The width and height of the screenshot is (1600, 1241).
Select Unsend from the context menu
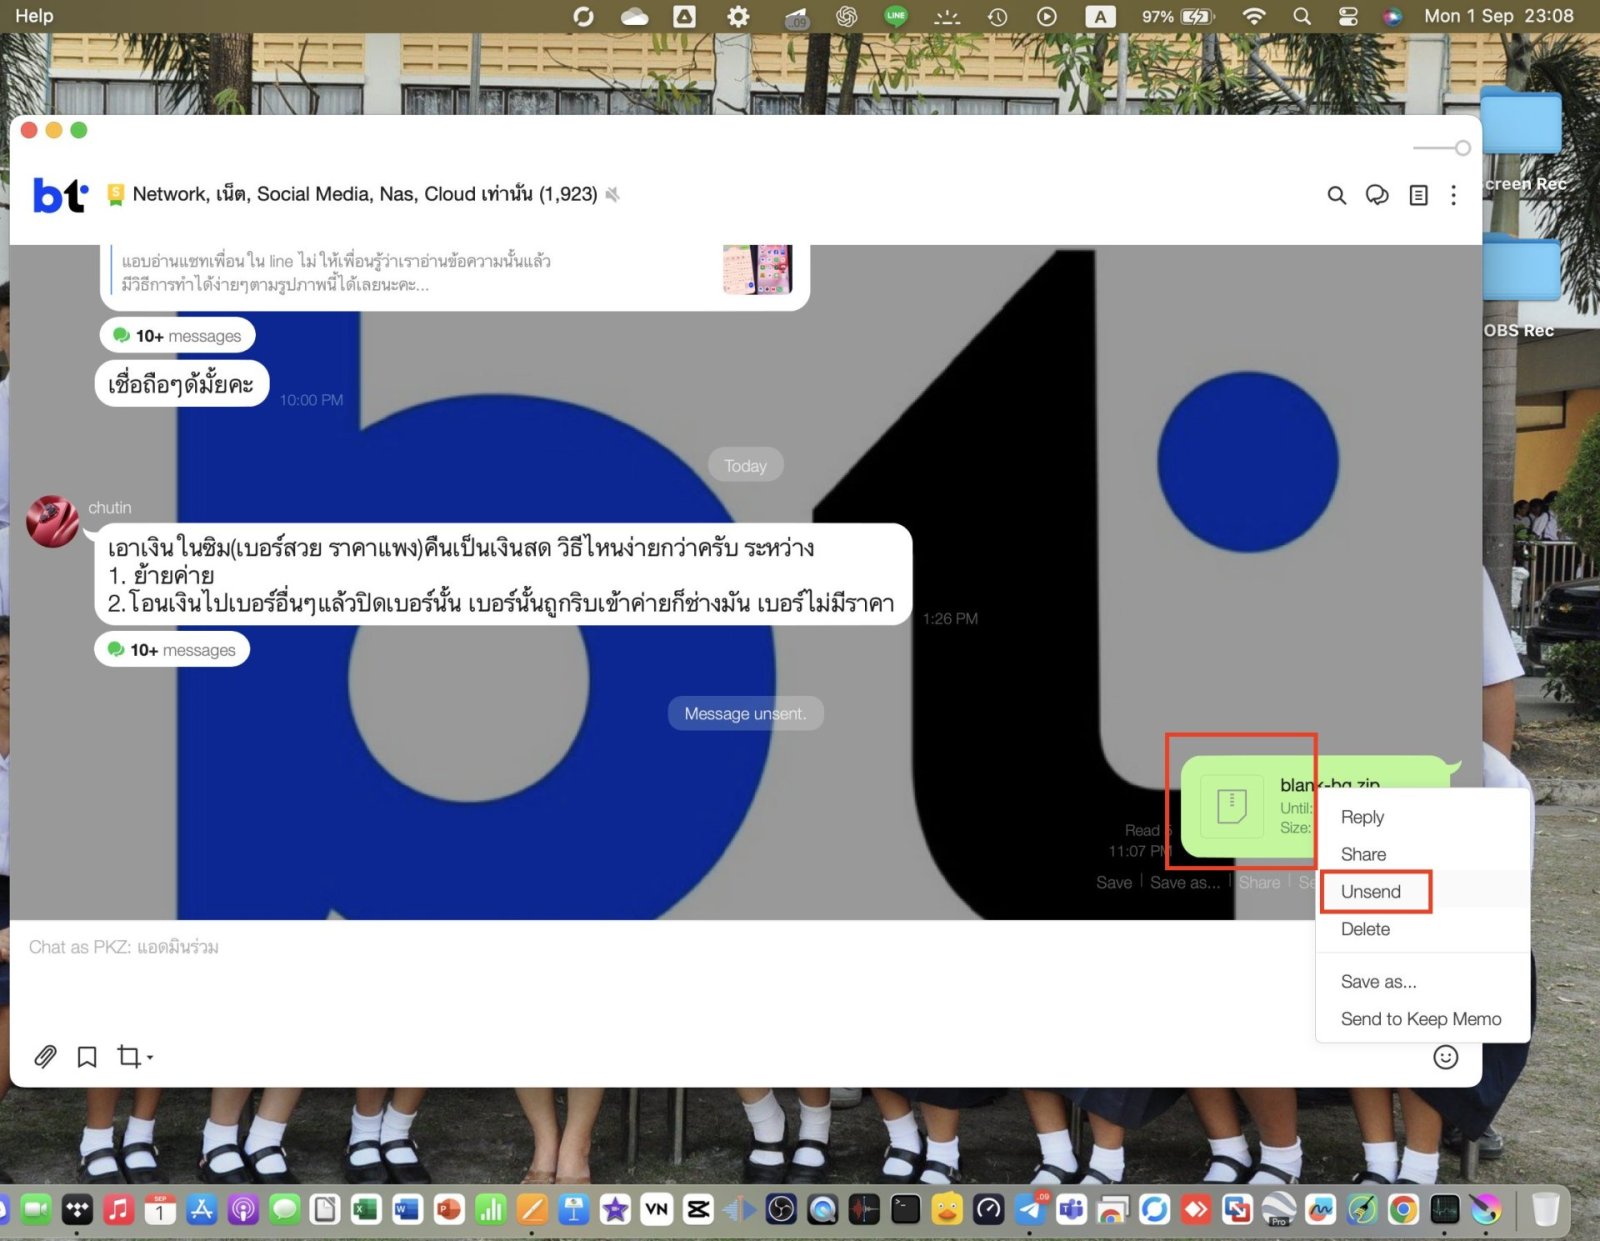1370,892
